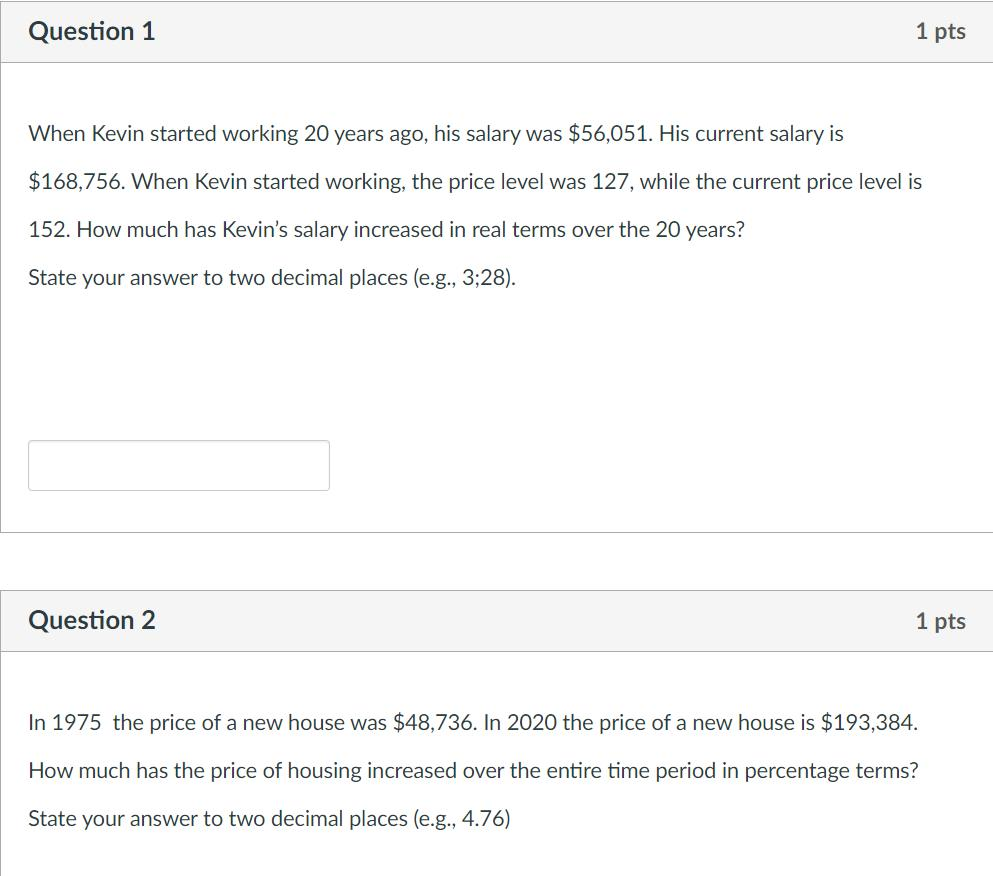Click the current price level 152
Image resolution: width=993 pixels, height=876 pixels.
click(45, 229)
